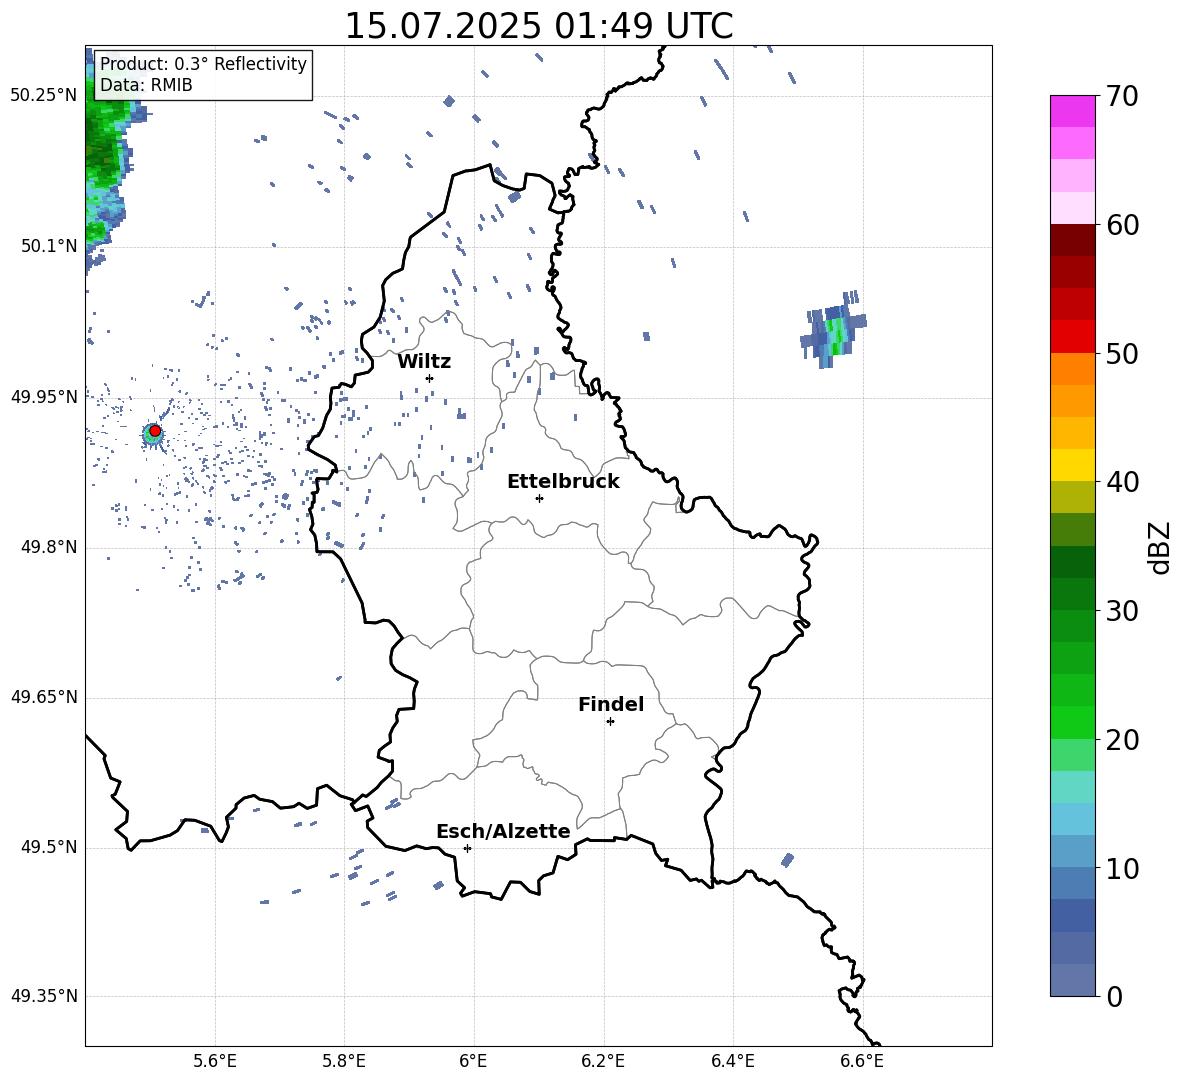Click the cross marker below Wiltz
Image resolution: width=1184 pixels, height=1081 pixels.
click(x=429, y=378)
